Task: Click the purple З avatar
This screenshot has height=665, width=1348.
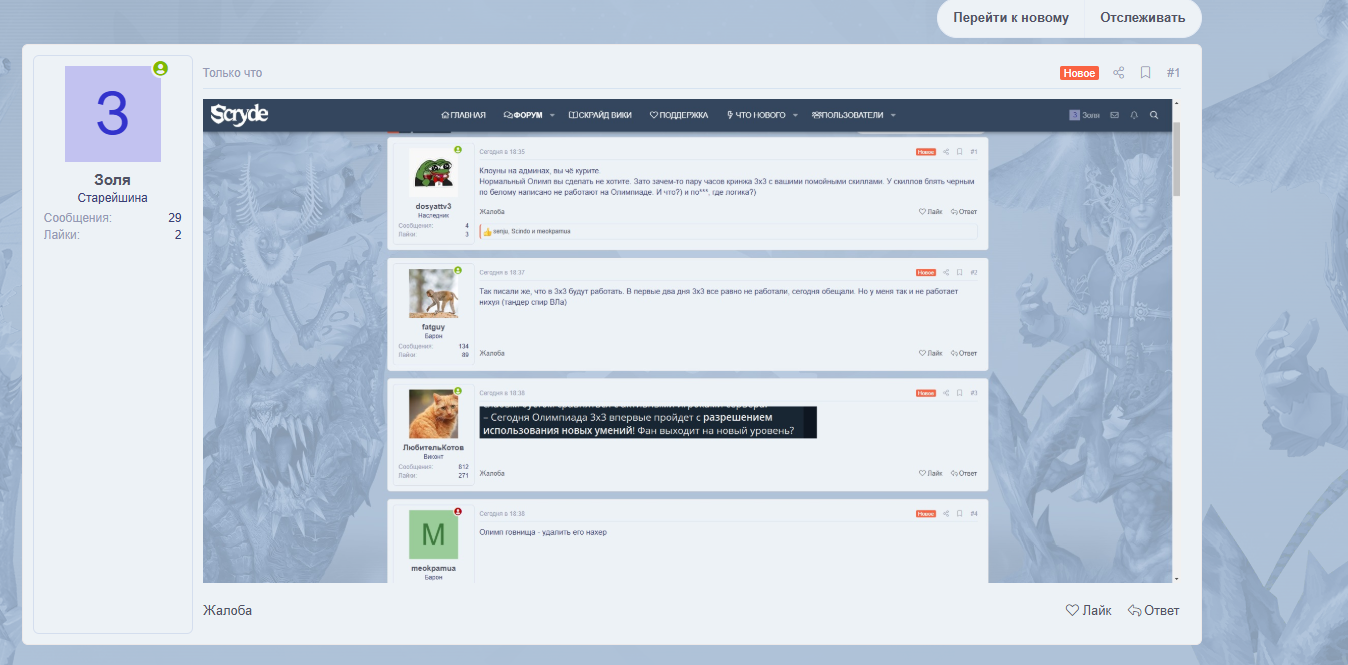Action: click(112, 114)
